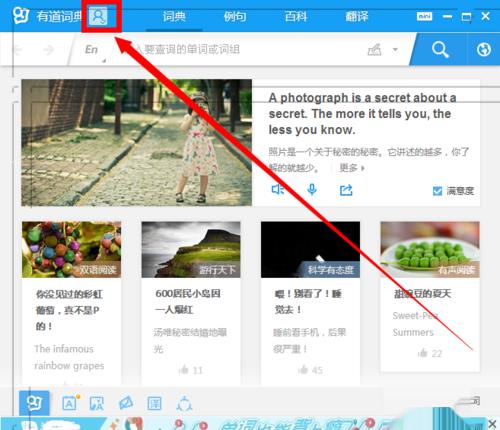Click the bottom advertisement banner
Viewport: 500px width, 430px height.
point(243,423)
